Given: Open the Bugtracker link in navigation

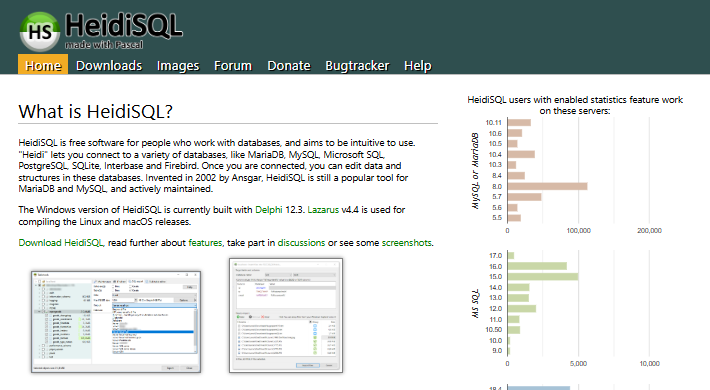Looking at the screenshot, I should coord(357,66).
